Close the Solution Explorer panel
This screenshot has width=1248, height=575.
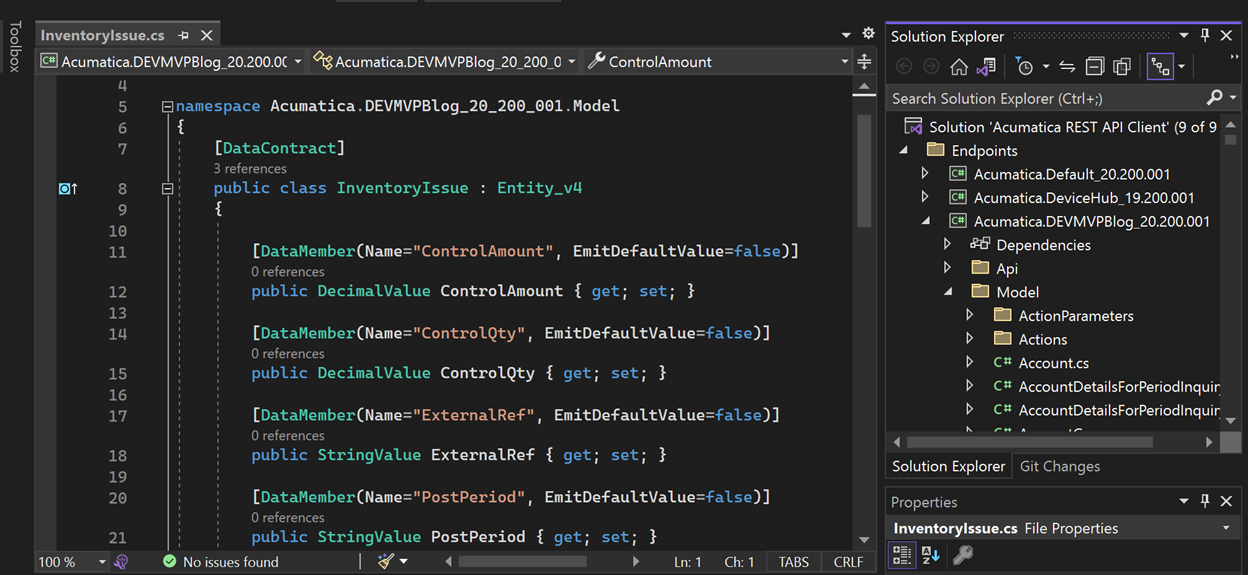(1228, 36)
